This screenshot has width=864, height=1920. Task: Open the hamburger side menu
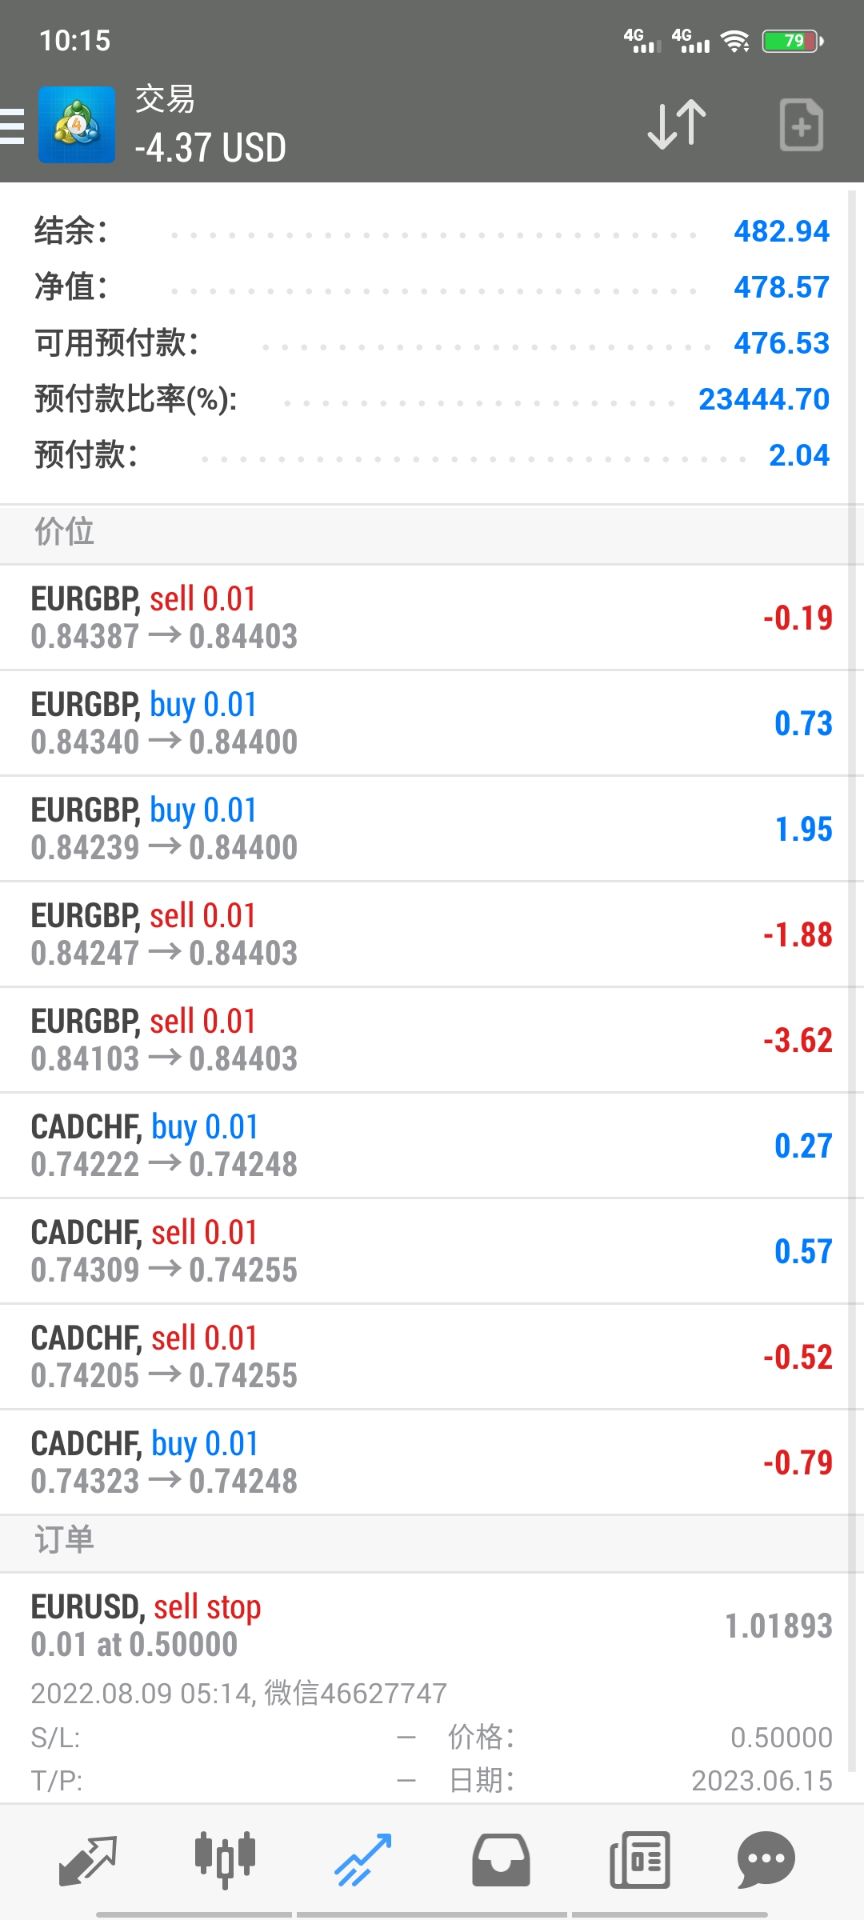click(x=12, y=126)
